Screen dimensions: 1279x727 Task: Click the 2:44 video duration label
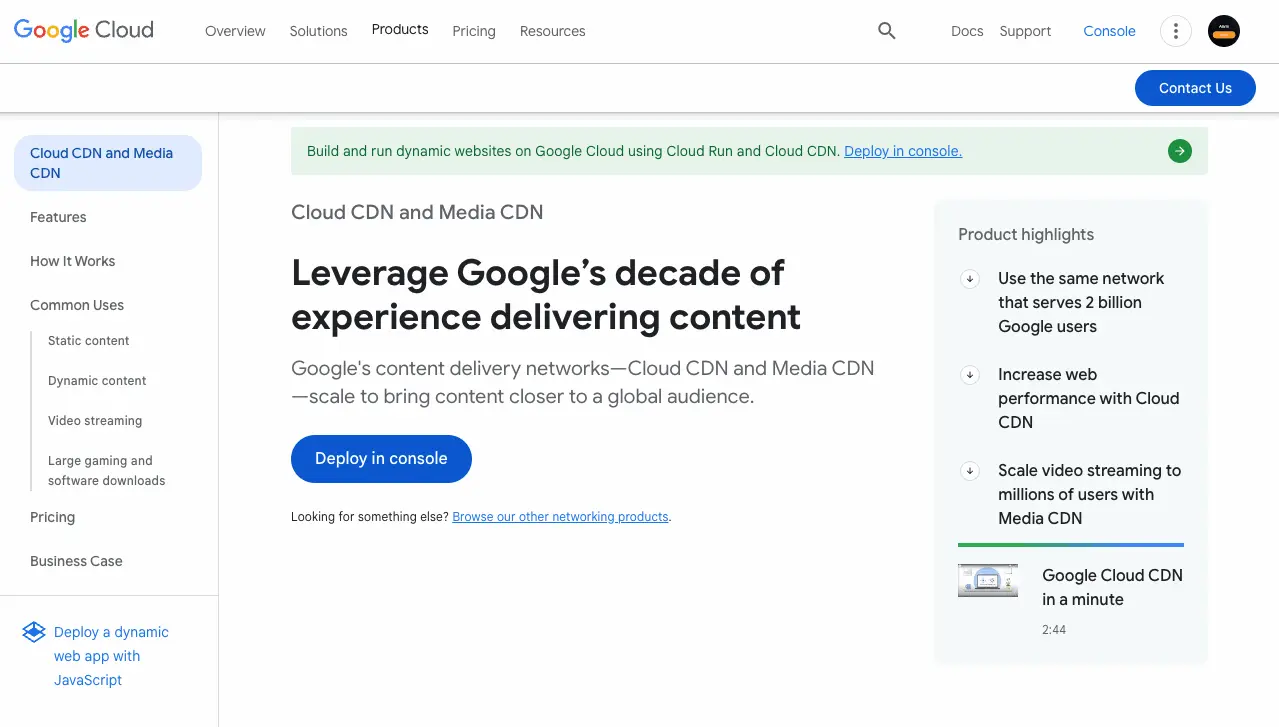tap(1054, 630)
